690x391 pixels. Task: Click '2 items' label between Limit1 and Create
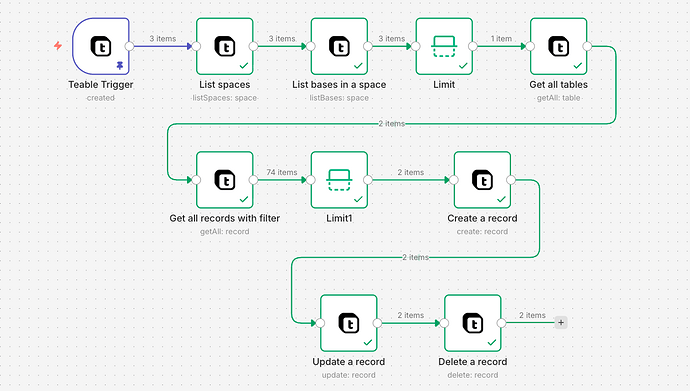411,172
